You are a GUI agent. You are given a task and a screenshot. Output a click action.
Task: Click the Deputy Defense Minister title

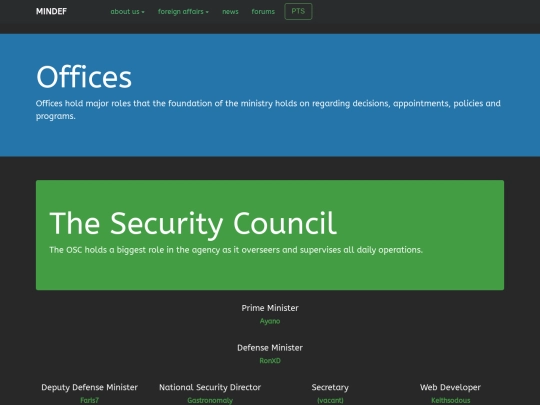pos(90,387)
